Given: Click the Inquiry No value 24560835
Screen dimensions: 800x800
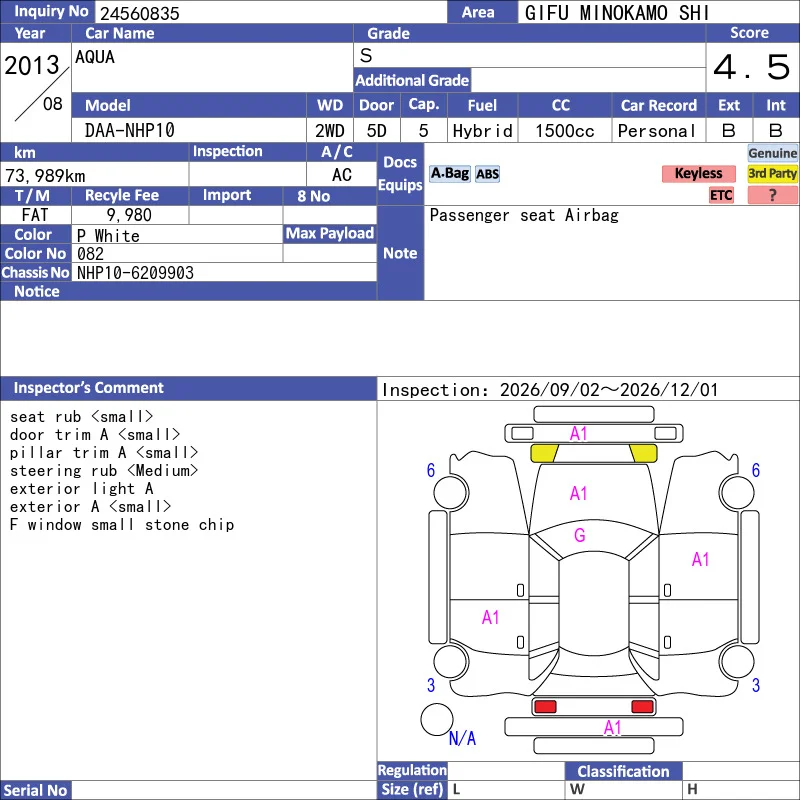Looking at the screenshot, I should click(140, 13).
